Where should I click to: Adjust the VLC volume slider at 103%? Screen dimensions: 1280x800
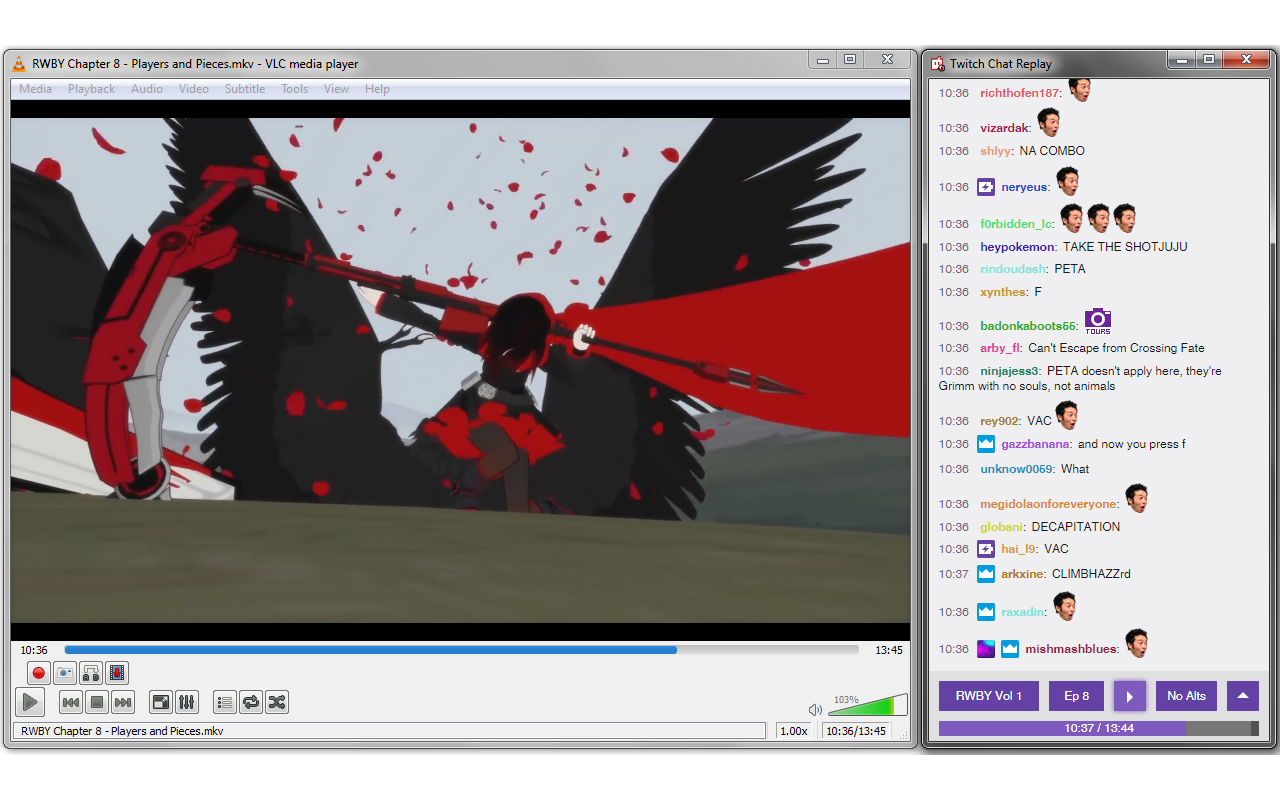pyautogui.click(x=867, y=705)
